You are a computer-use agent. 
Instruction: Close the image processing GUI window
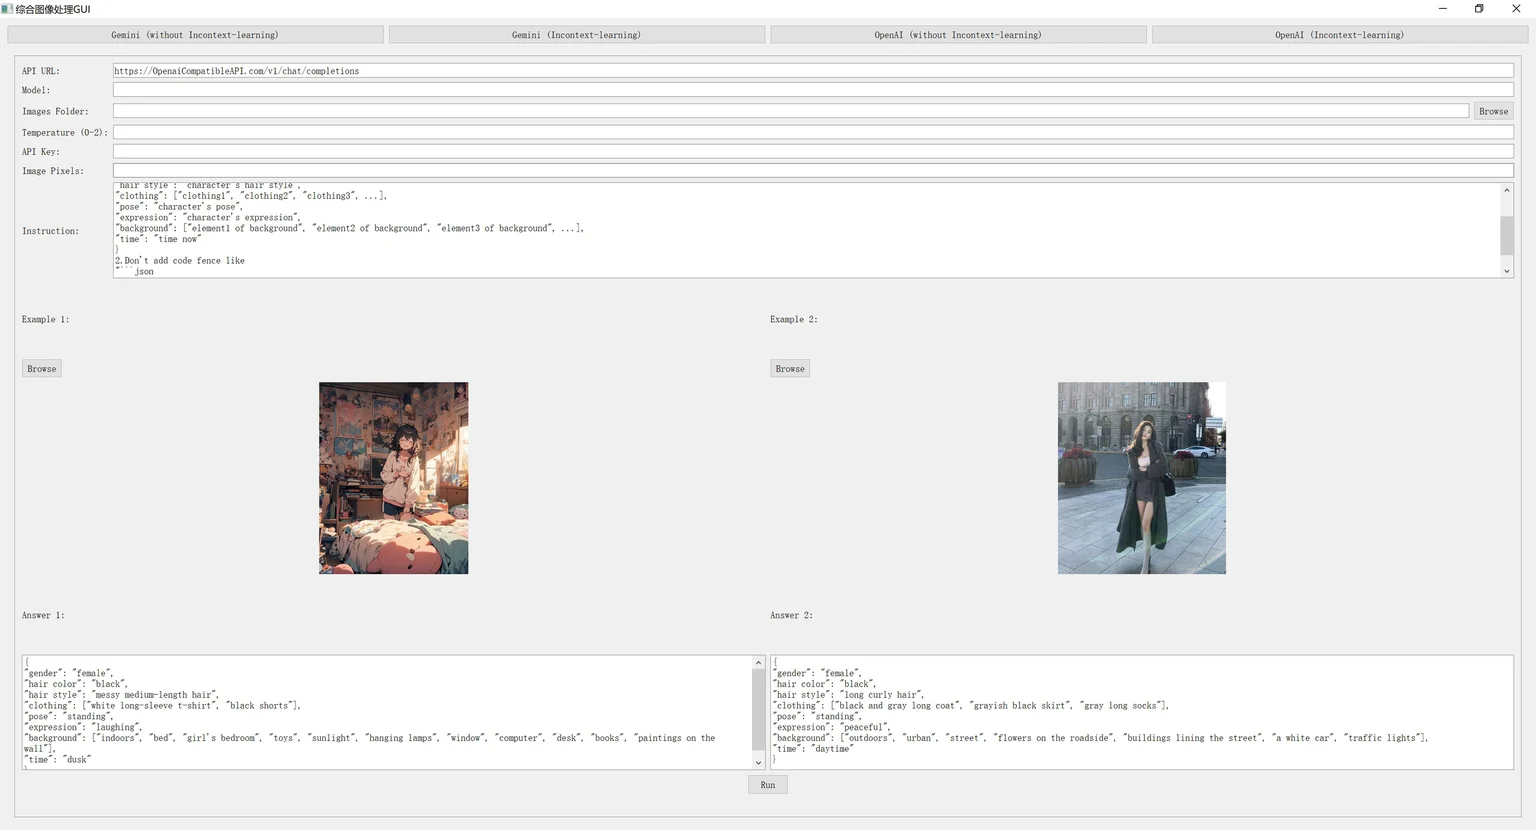click(1517, 9)
